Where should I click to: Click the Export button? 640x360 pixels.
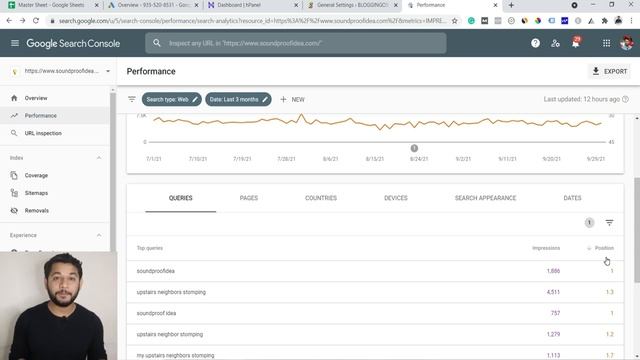(x=609, y=71)
